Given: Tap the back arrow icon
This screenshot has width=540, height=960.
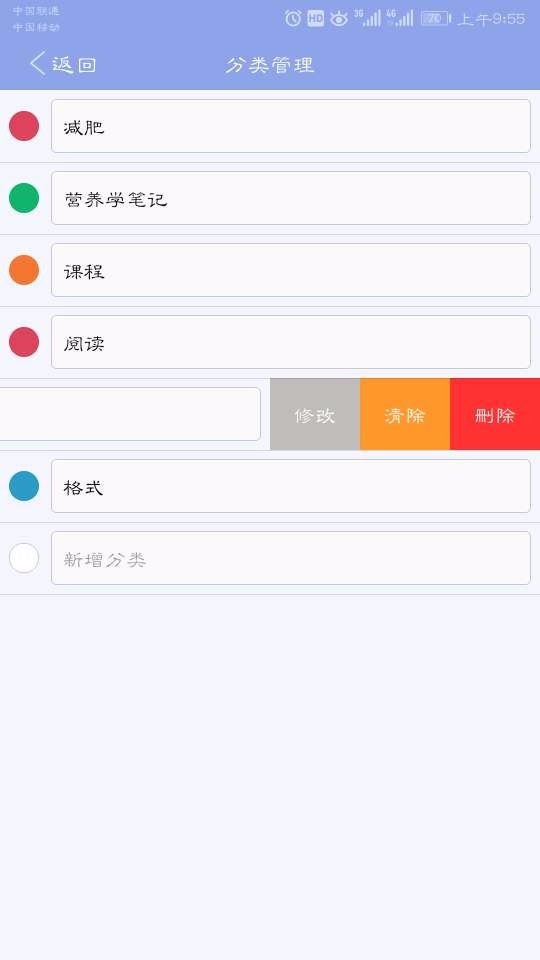Looking at the screenshot, I should [x=37, y=63].
